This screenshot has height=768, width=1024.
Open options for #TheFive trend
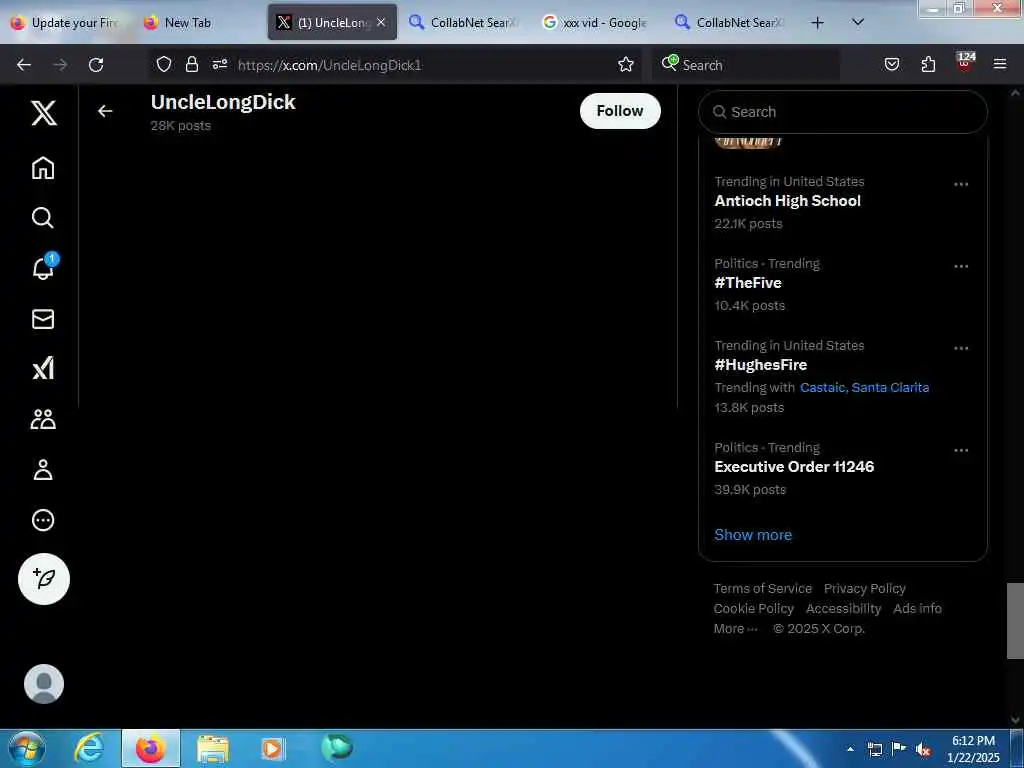961,266
